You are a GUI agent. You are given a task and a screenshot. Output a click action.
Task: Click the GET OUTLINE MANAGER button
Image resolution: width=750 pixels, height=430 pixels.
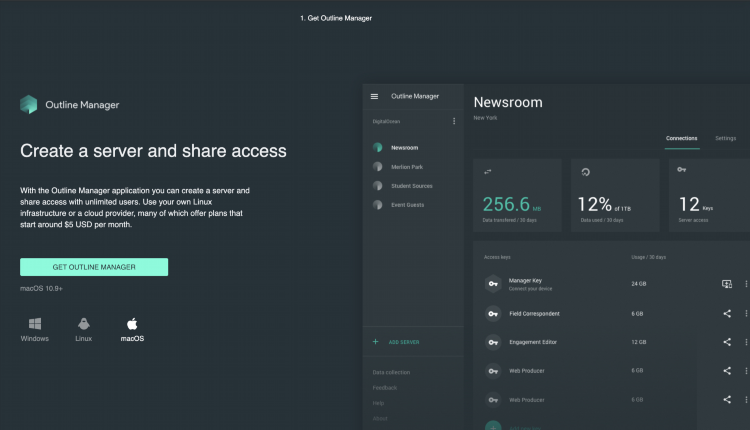point(94,267)
